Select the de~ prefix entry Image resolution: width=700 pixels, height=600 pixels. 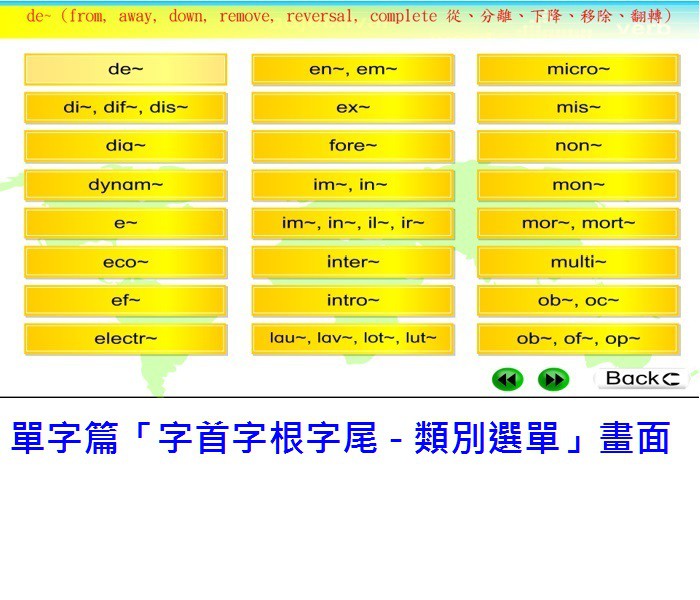coord(126,69)
